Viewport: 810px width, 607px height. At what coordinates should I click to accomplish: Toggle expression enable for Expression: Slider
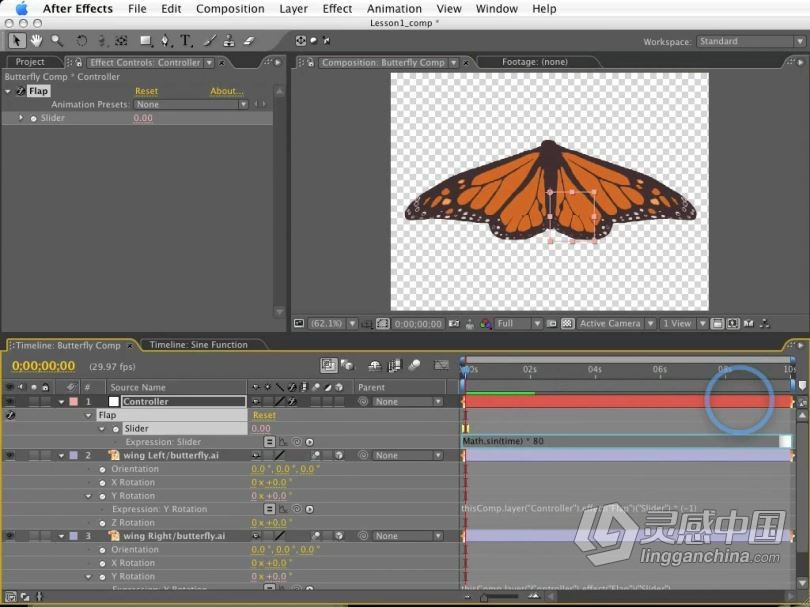click(x=269, y=442)
